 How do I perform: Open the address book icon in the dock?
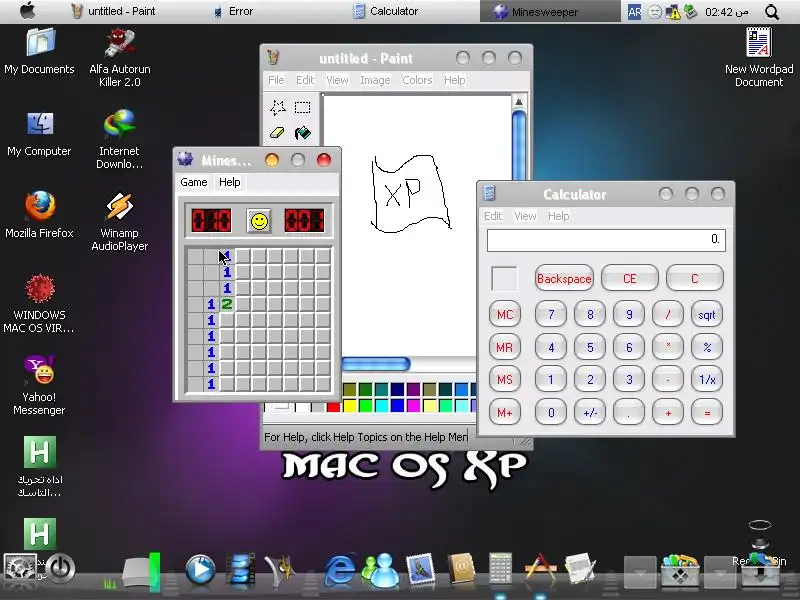461,568
